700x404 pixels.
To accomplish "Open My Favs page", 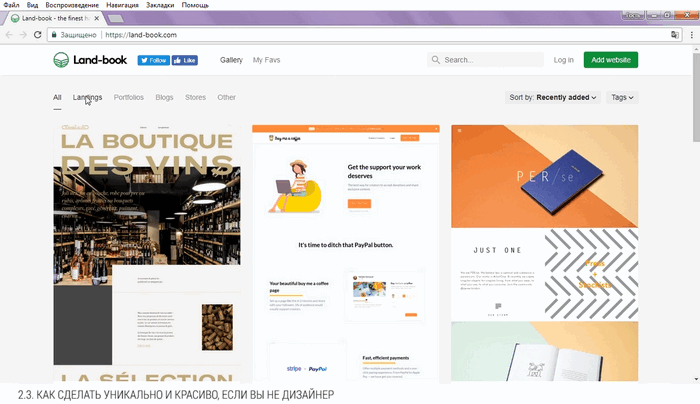I will (x=267, y=60).
